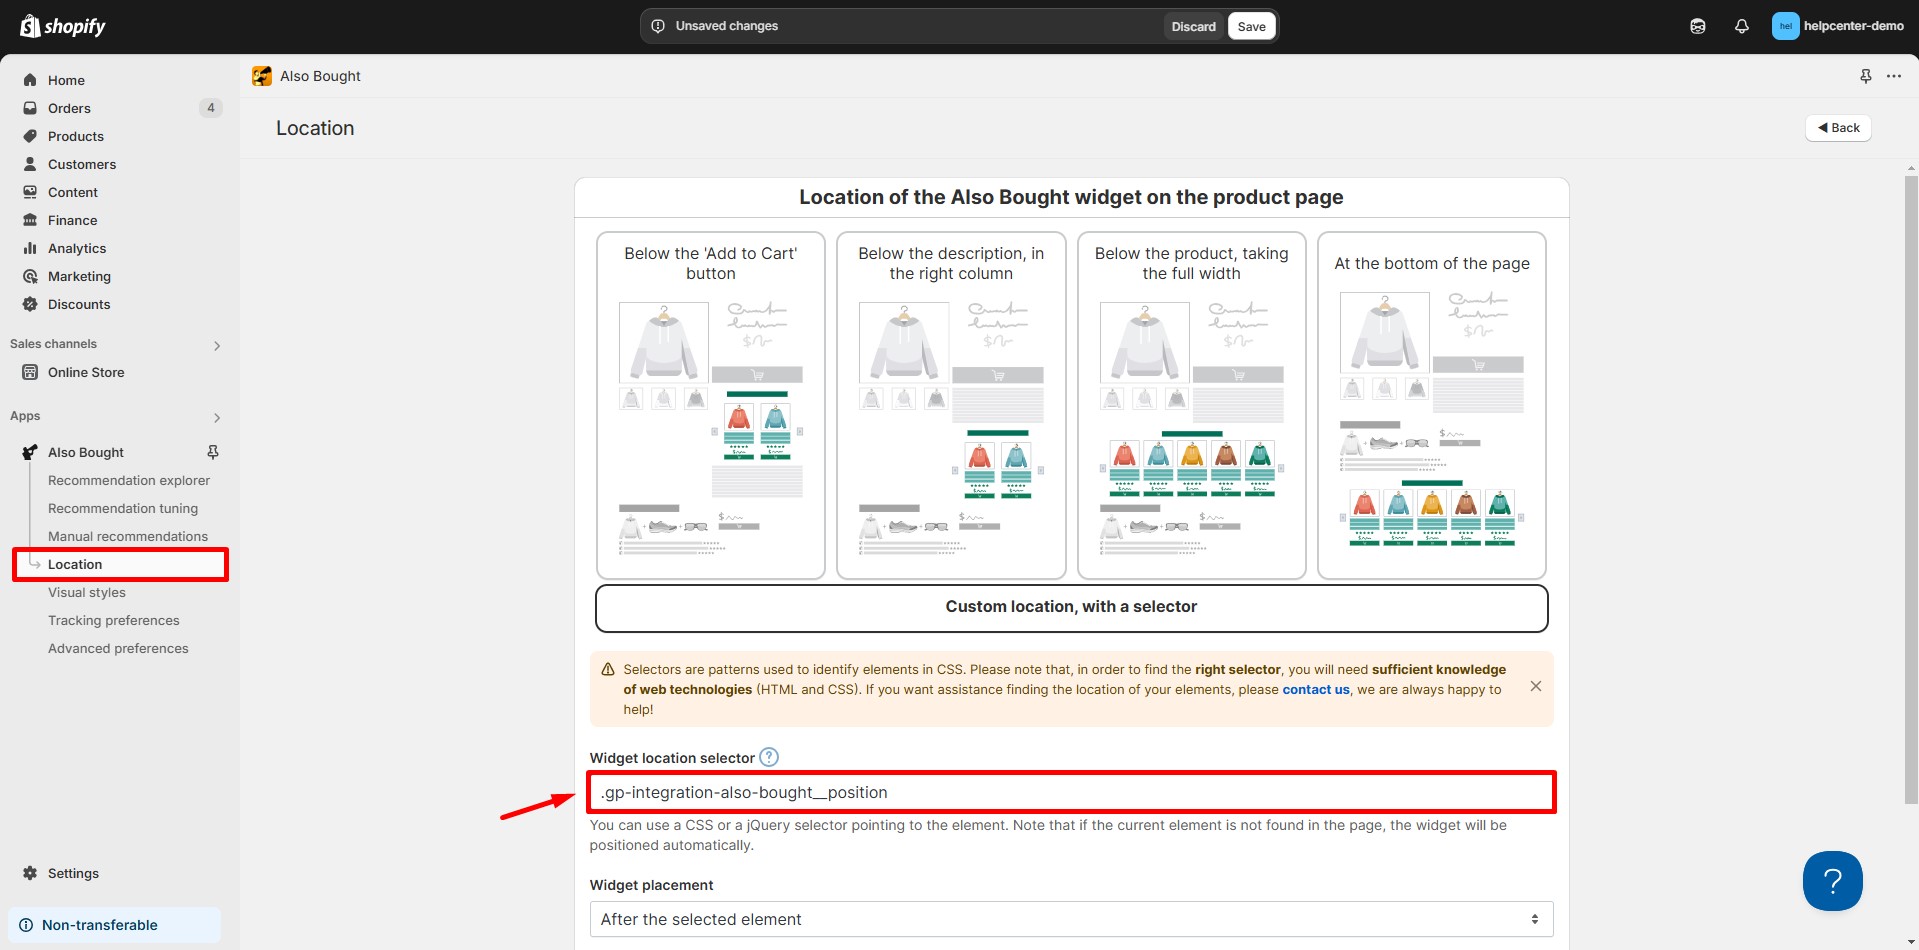Open the Widget placement dropdown
Viewport: 1919px width, 950px height.
(x=1070, y=919)
